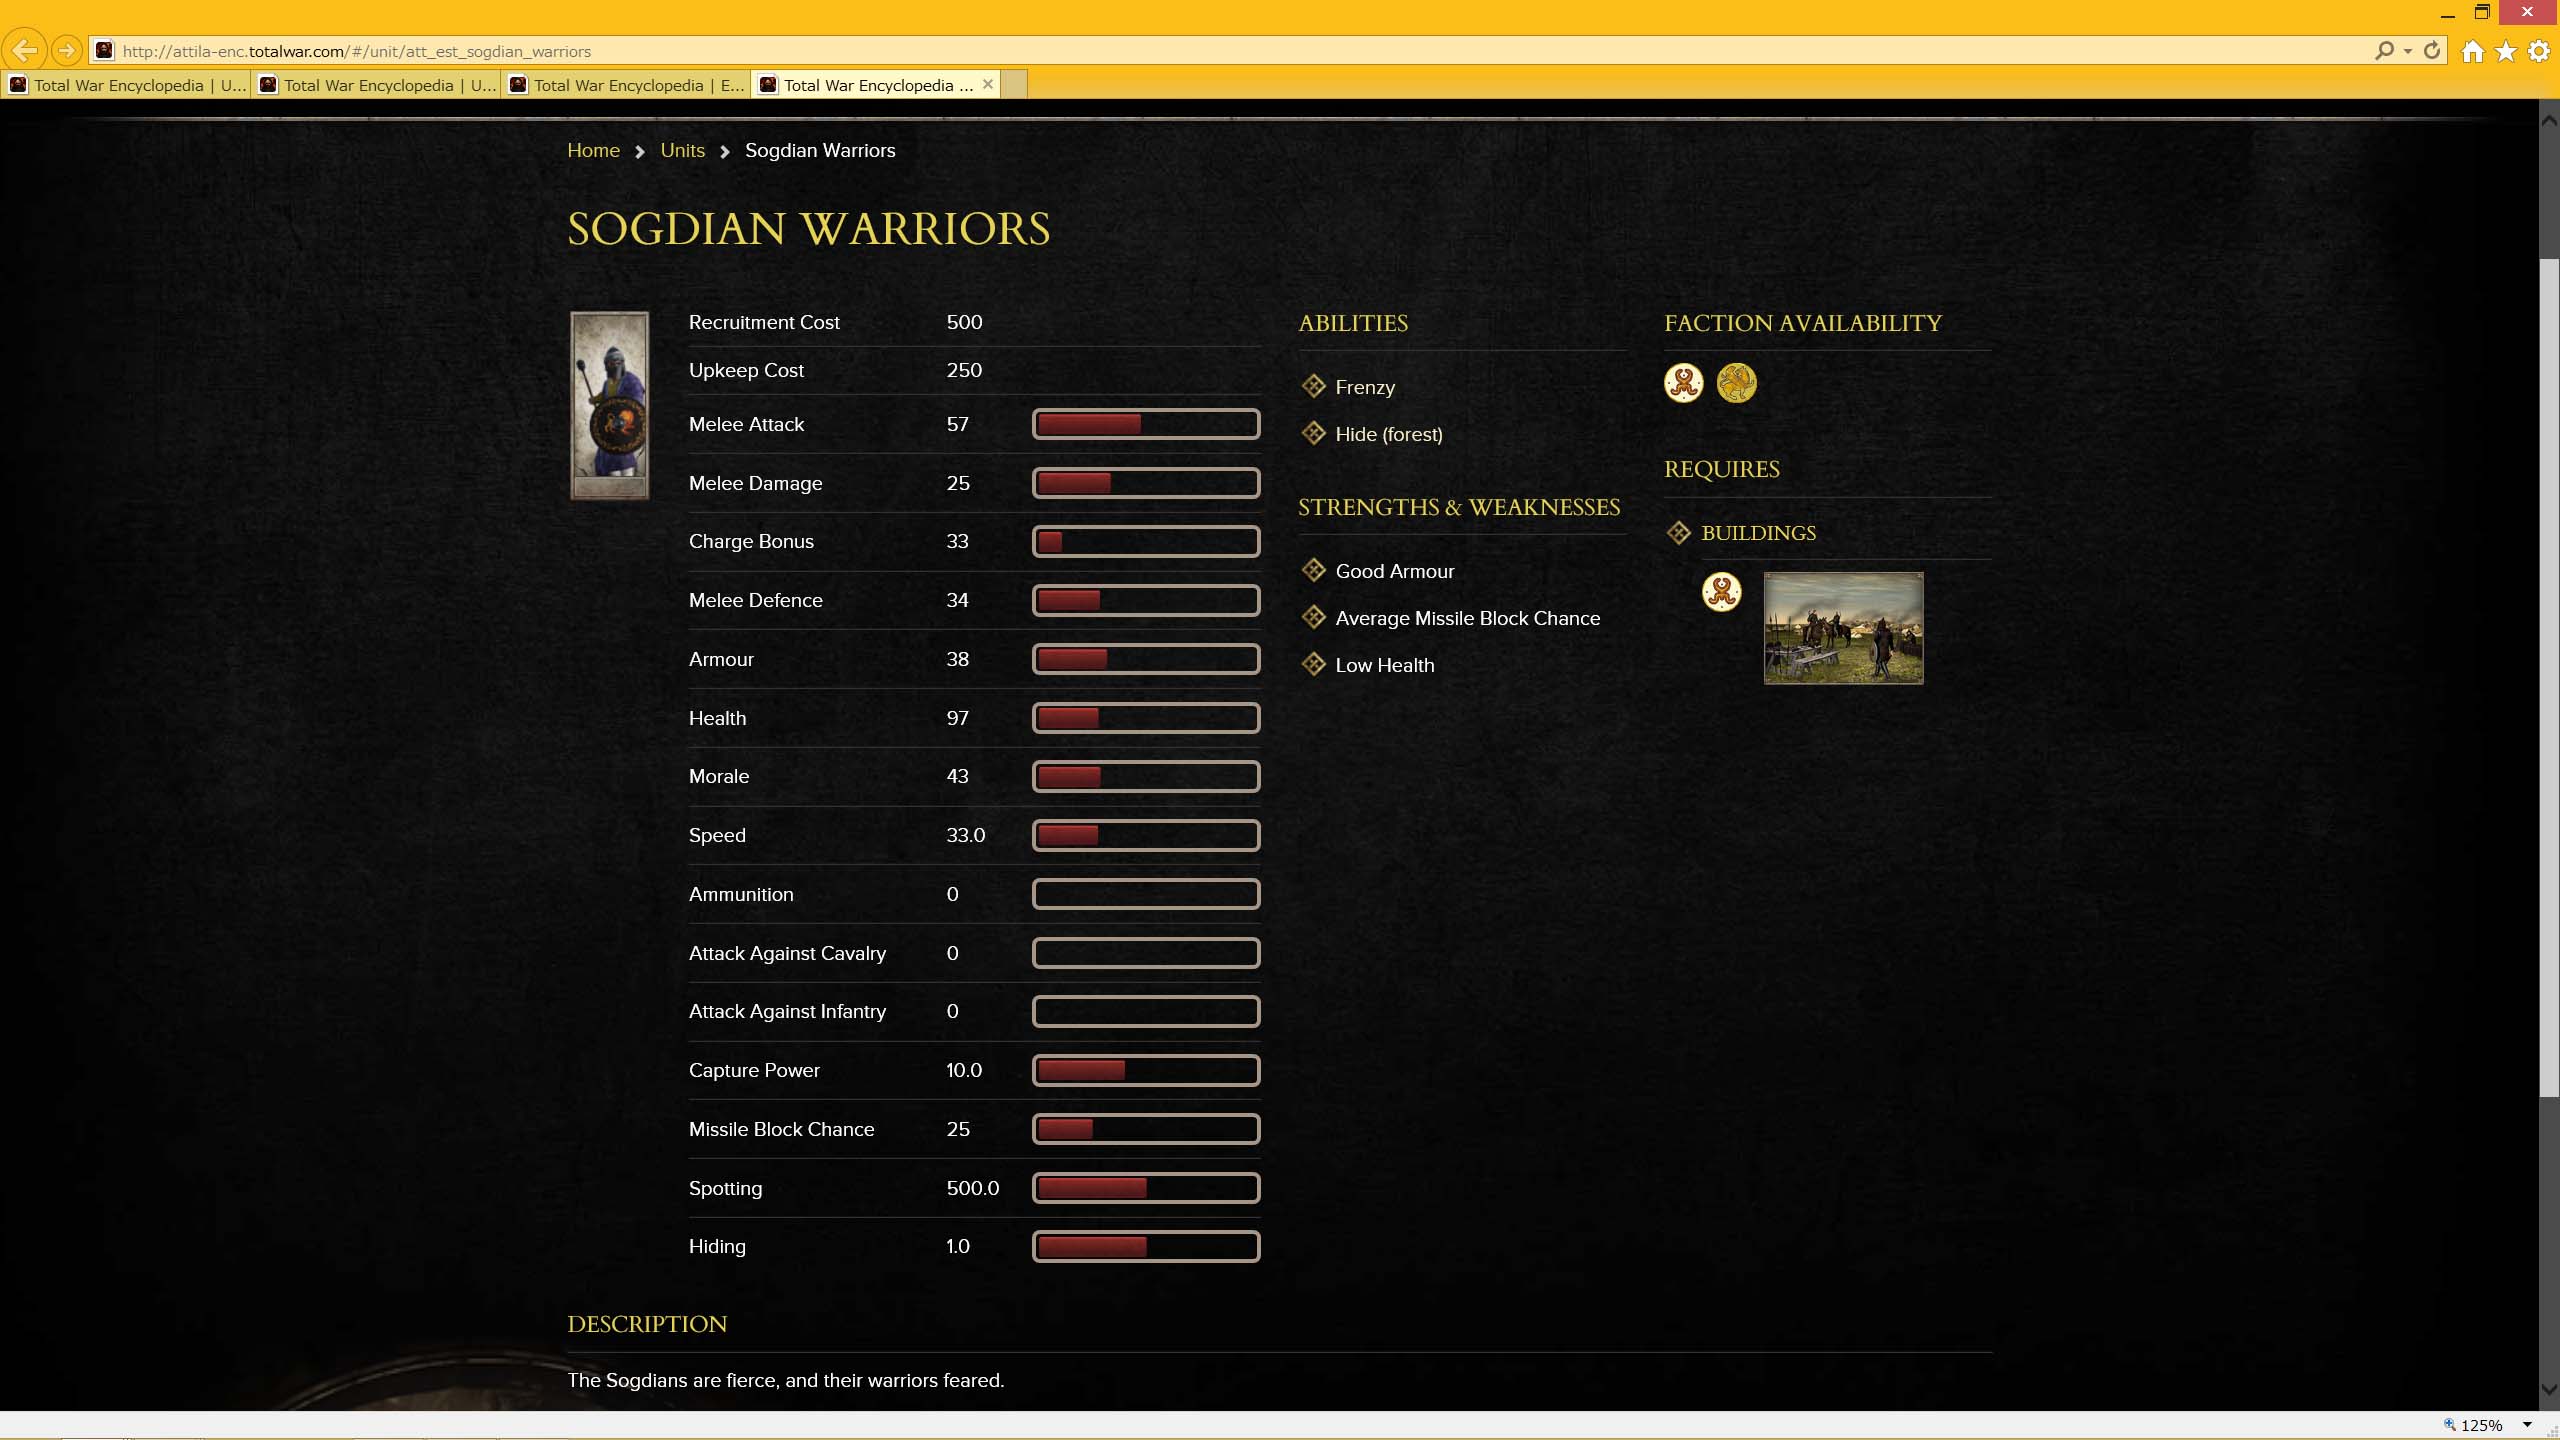Image resolution: width=2560 pixels, height=1440 pixels.
Task: Open the required building thumbnail image
Action: (x=1843, y=628)
